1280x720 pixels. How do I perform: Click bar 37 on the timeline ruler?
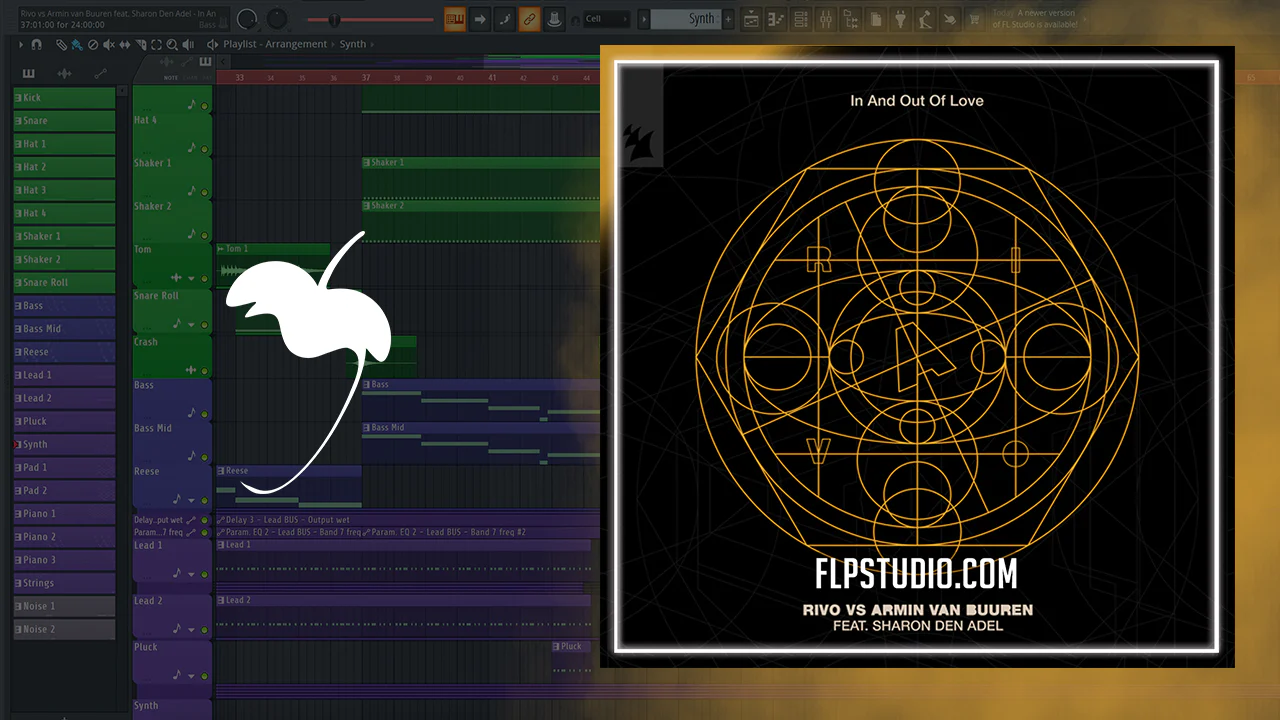[x=367, y=77]
